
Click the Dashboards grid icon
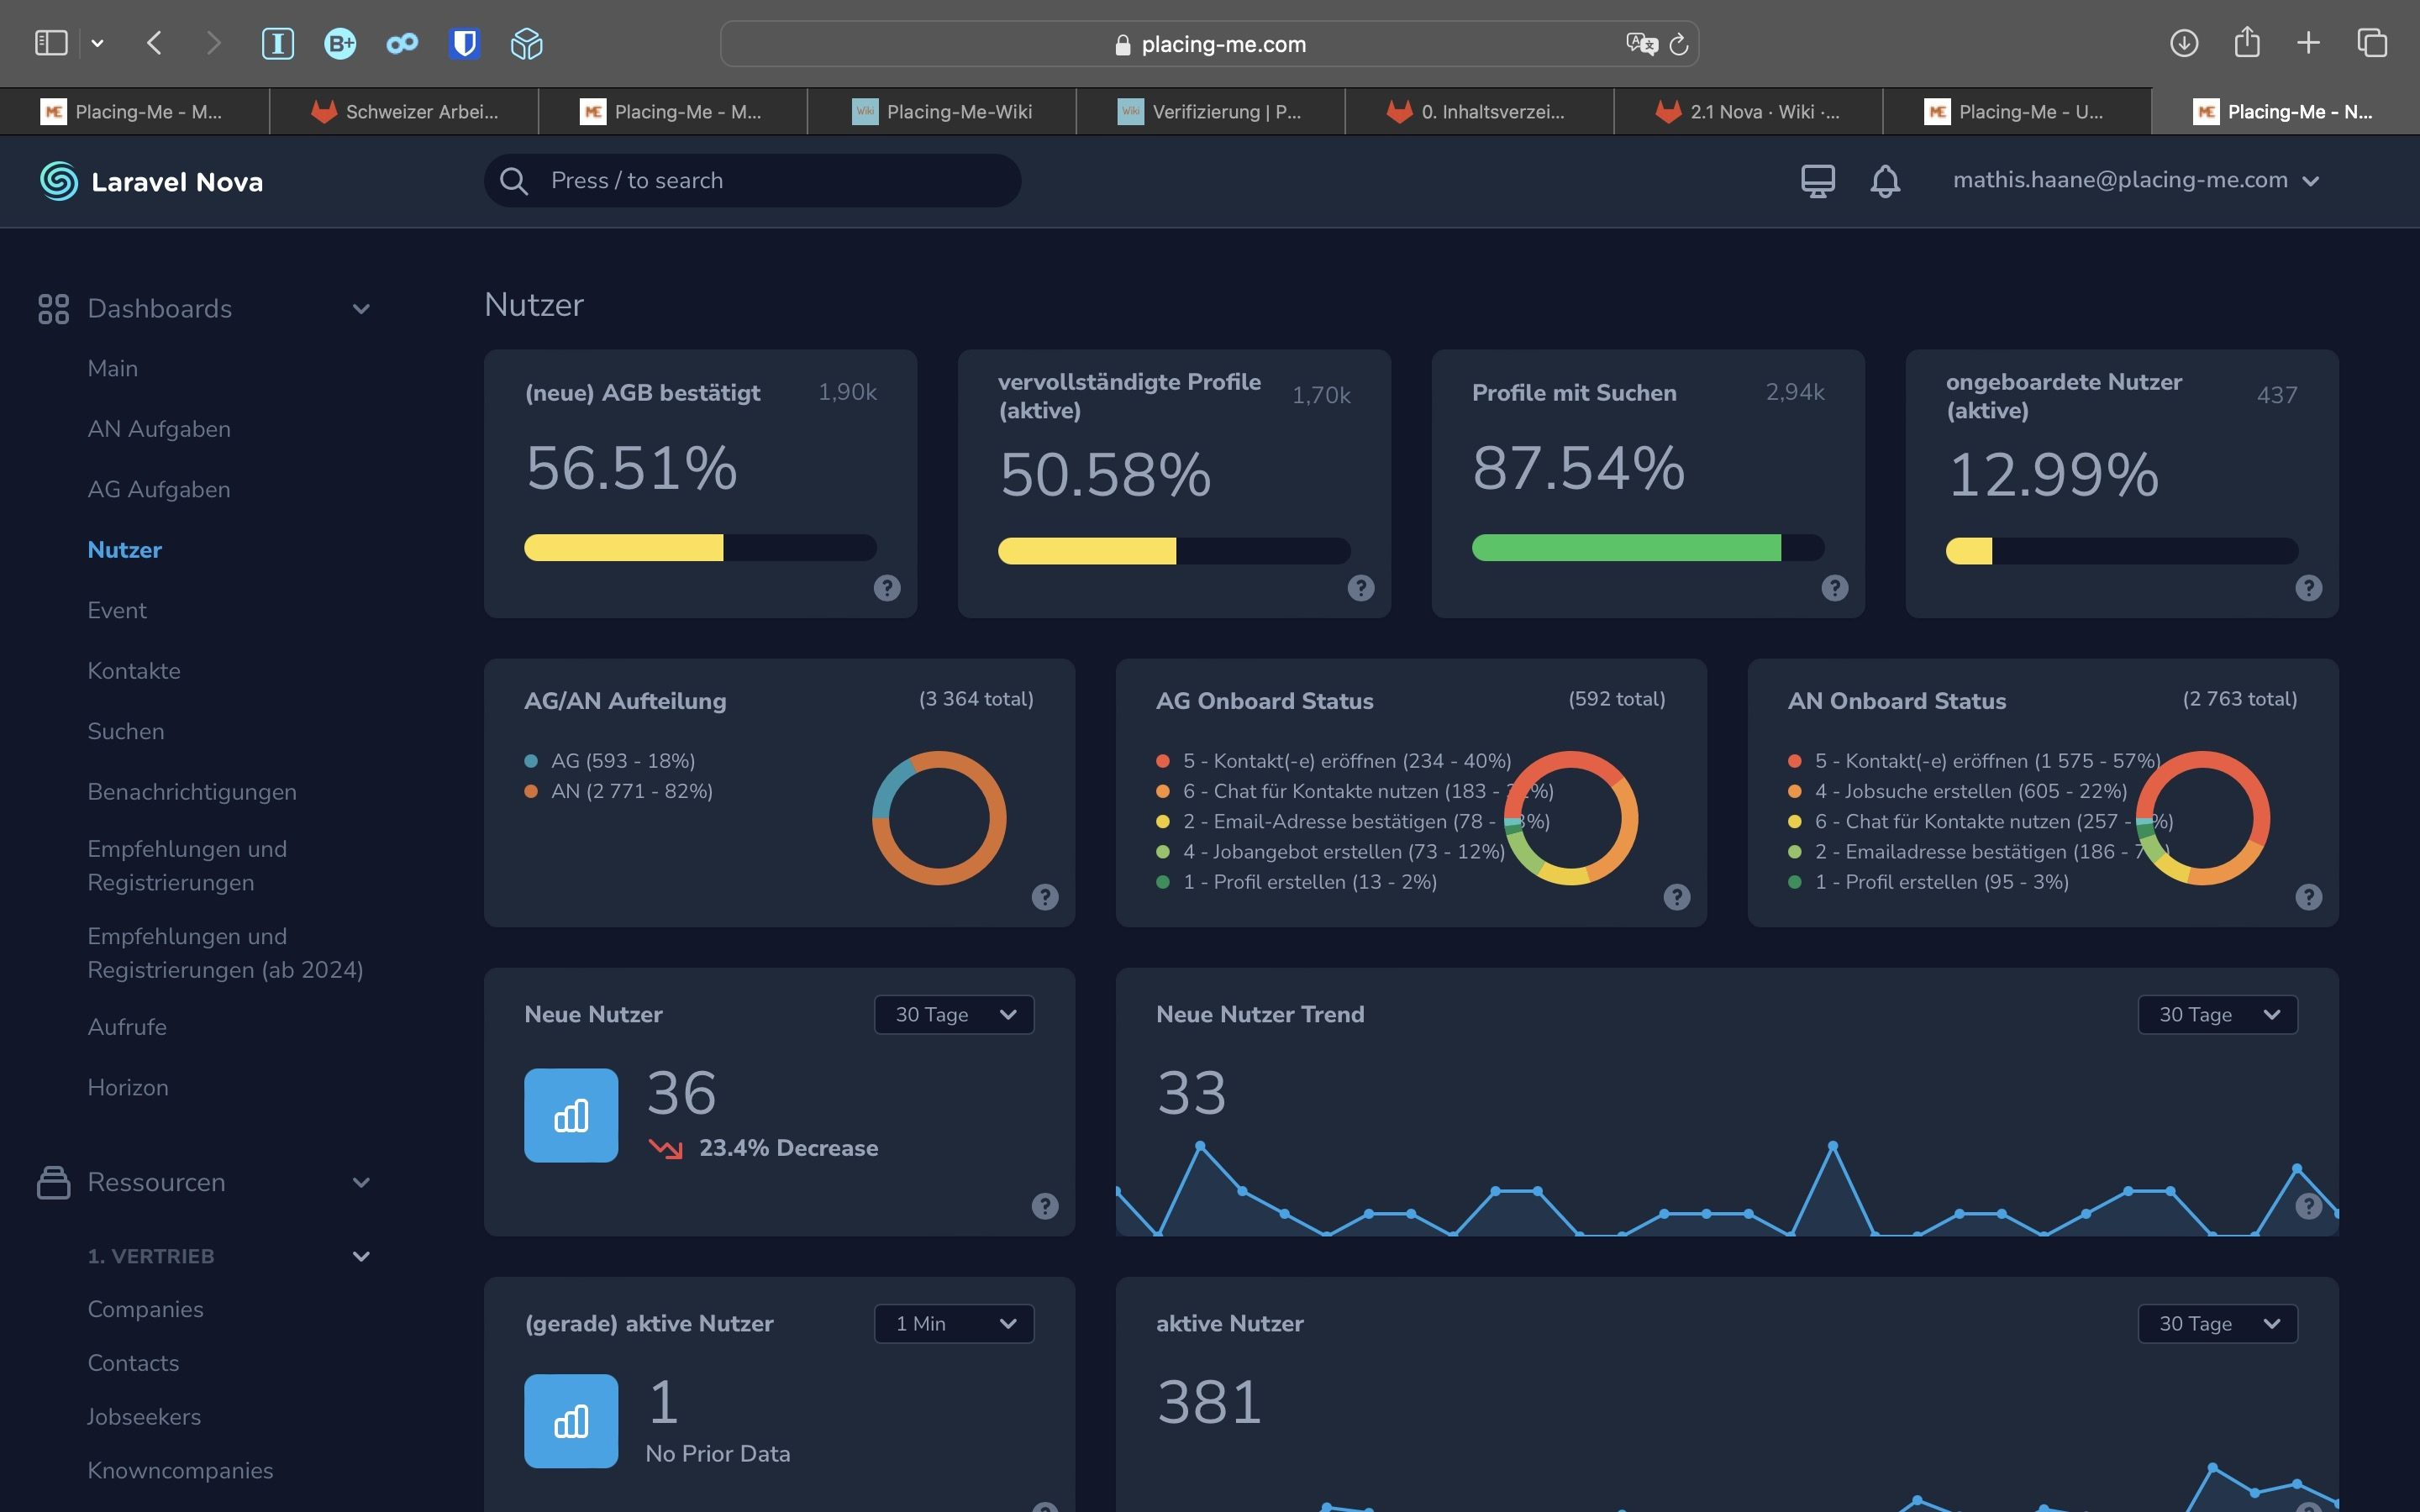(x=53, y=308)
